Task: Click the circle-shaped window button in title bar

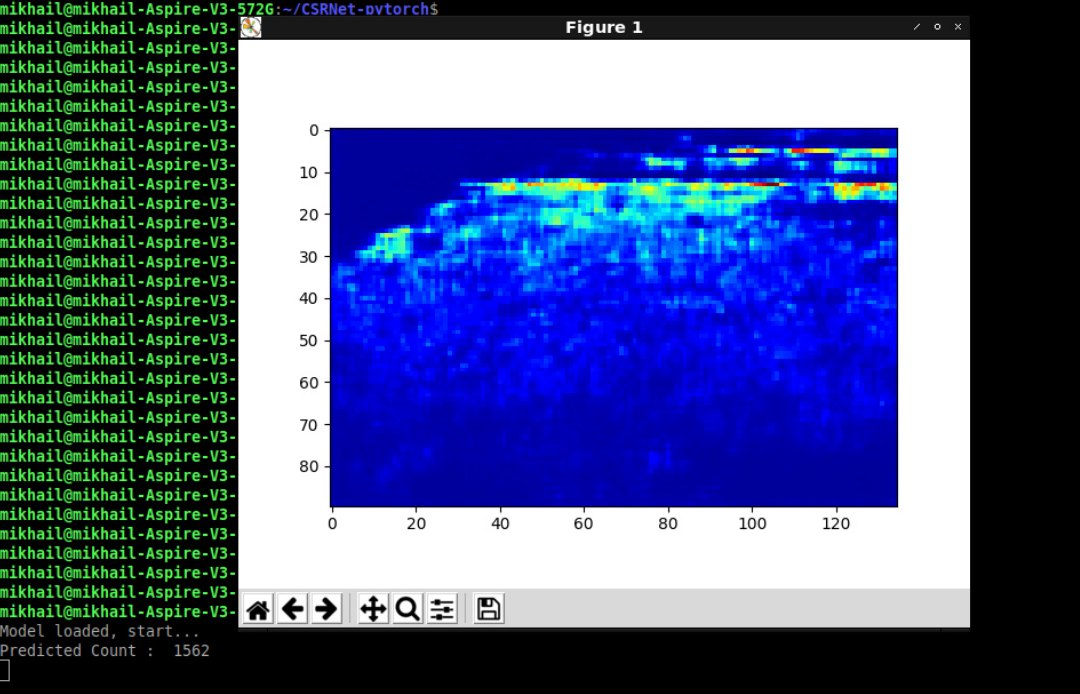Action: 937,27
